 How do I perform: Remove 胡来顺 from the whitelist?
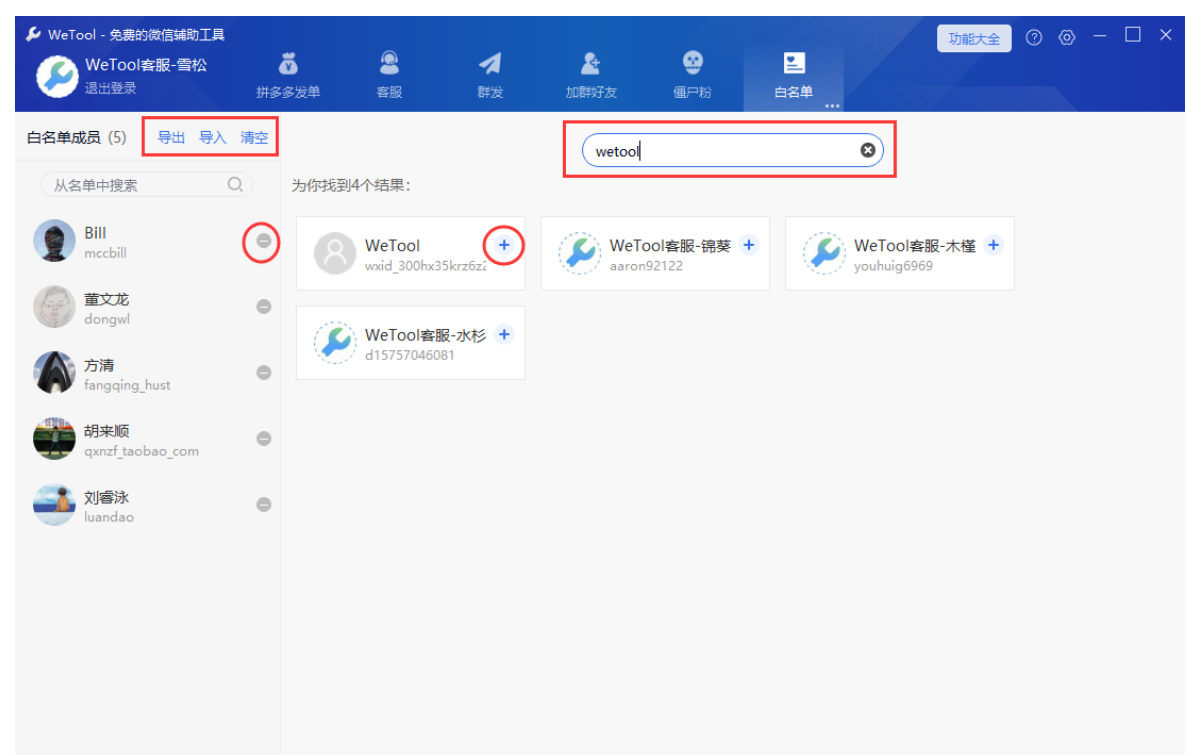pyautogui.click(x=264, y=438)
